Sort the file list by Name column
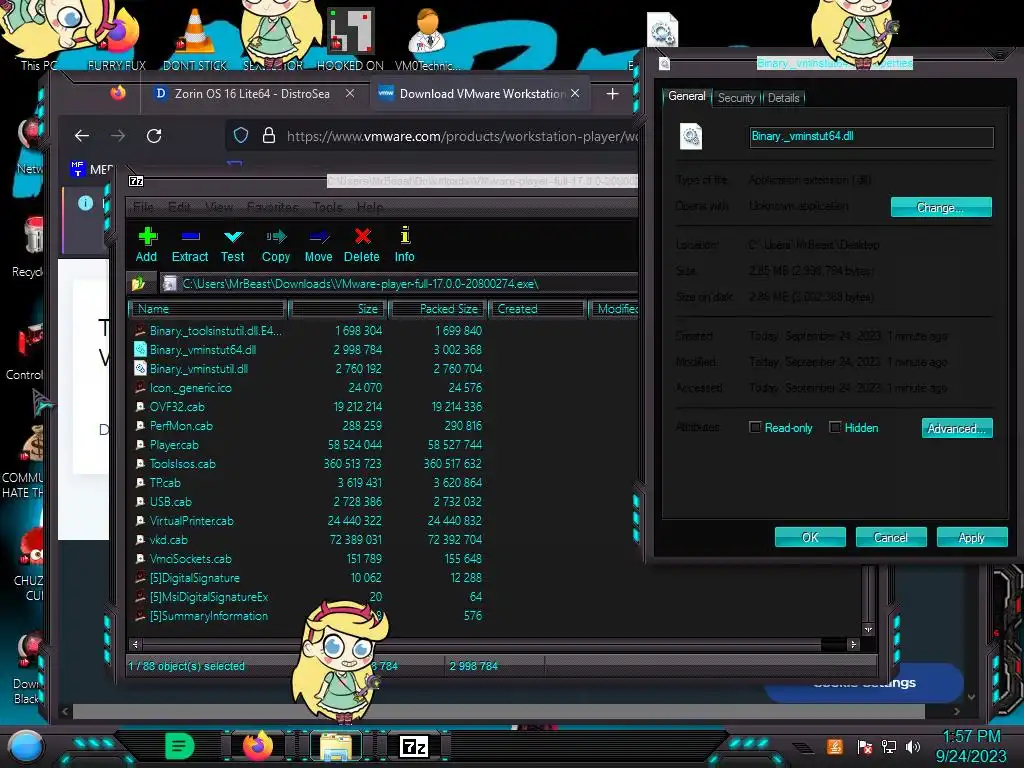Viewport: 1024px width, 768px height. point(208,309)
